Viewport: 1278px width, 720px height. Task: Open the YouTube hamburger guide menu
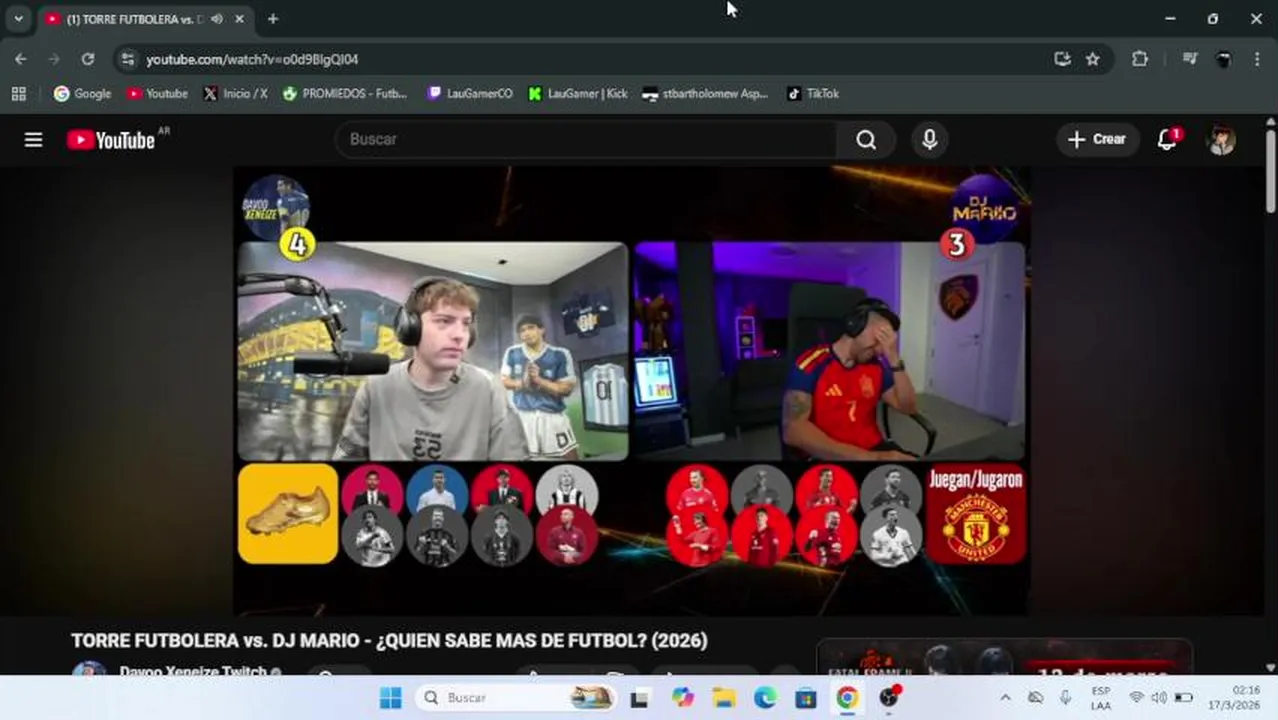34,140
